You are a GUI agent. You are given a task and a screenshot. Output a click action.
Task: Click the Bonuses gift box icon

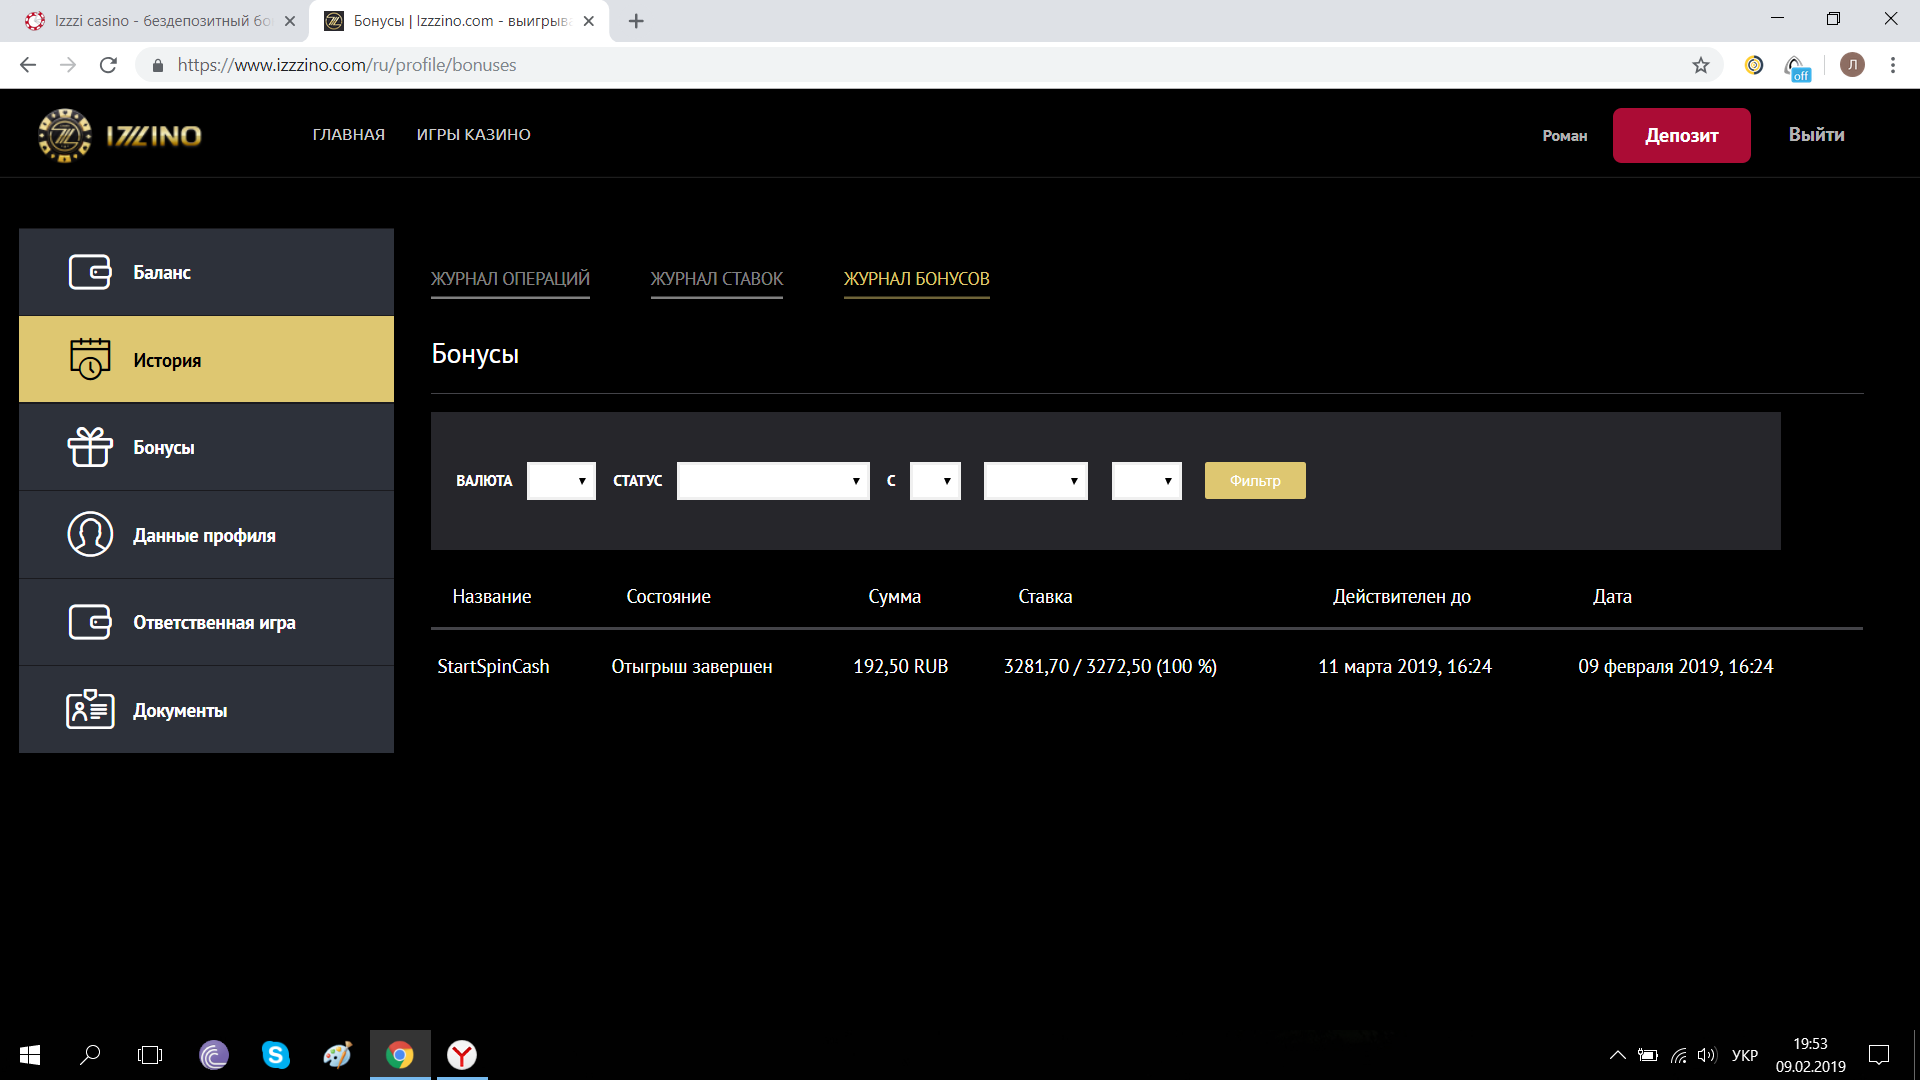click(x=90, y=447)
